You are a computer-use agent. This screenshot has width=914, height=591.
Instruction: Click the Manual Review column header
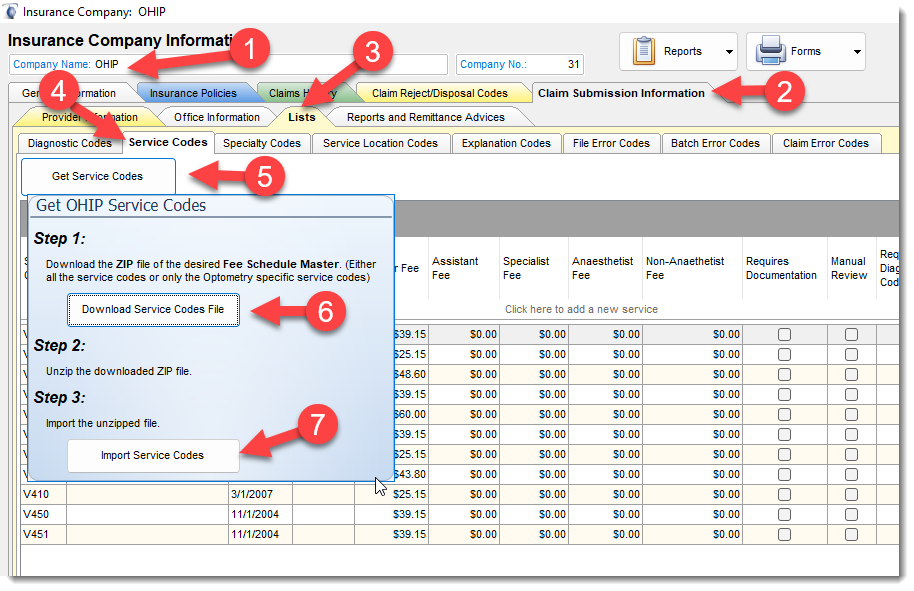point(852,268)
